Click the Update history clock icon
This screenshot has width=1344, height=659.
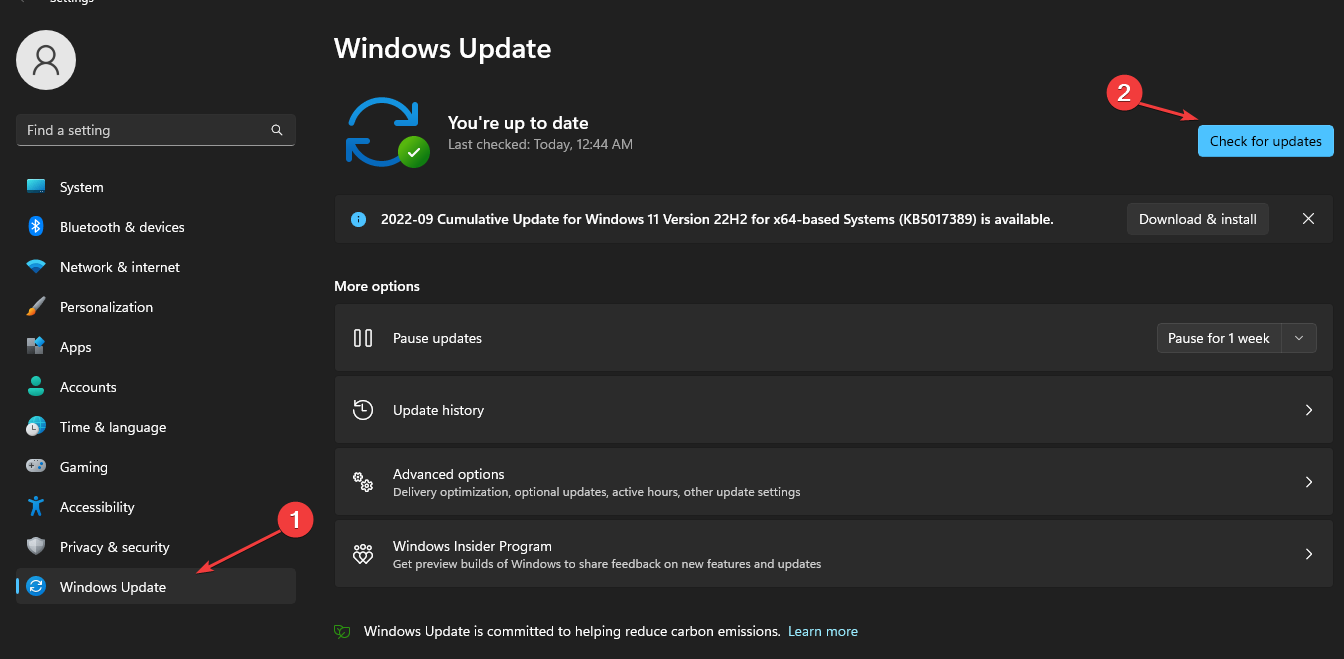coord(363,410)
